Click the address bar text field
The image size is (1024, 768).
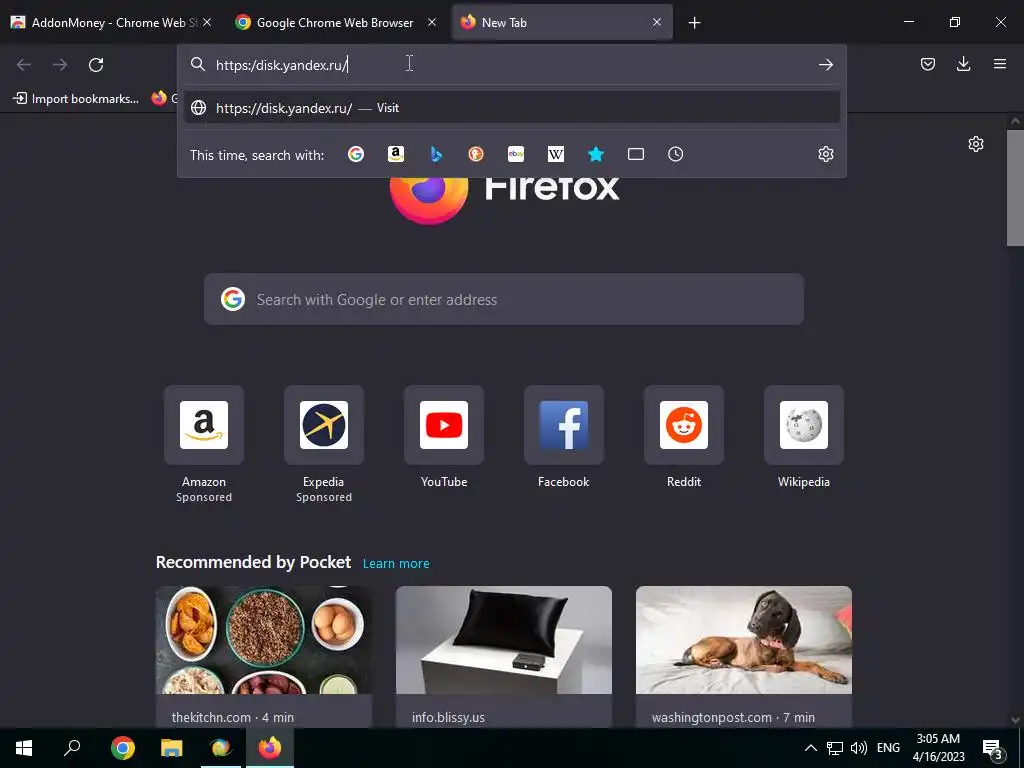pos(512,65)
